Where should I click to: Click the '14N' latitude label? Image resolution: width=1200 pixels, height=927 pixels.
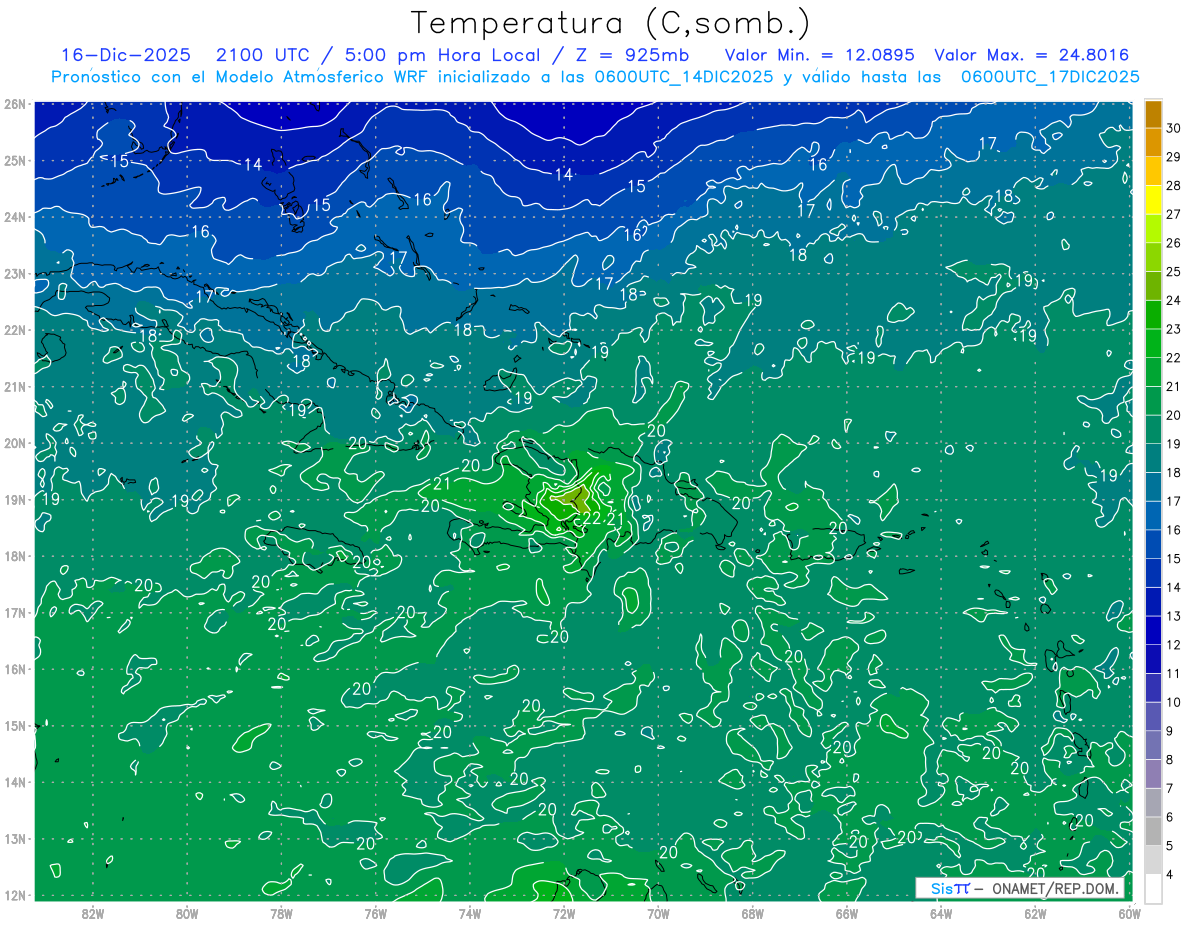[x=14, y=782]
